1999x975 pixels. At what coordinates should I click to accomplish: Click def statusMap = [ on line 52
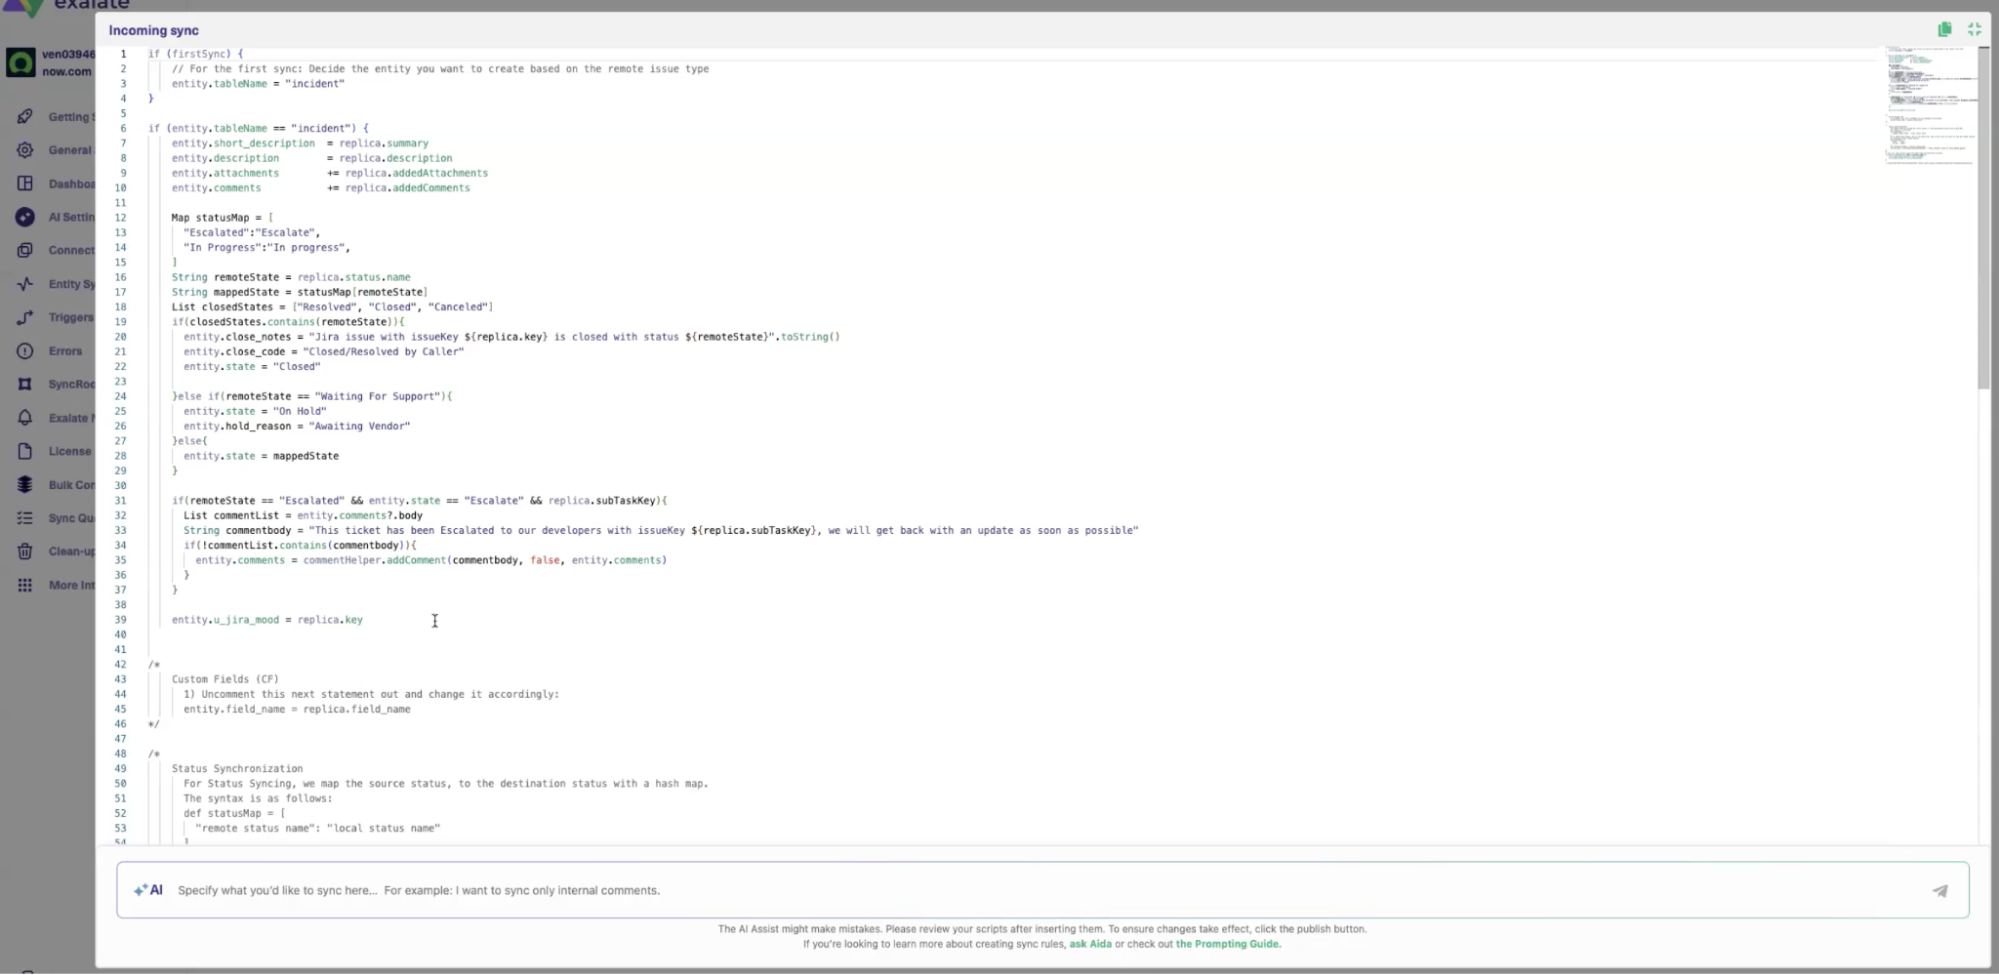click(234, 814)
